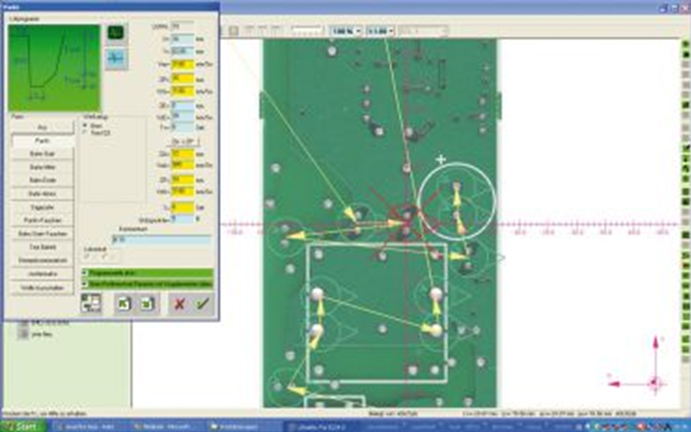Click the dark green waveform icon beside the profile graph
Viewport: 691px width, 432px height.
click(x=116, y=33)
